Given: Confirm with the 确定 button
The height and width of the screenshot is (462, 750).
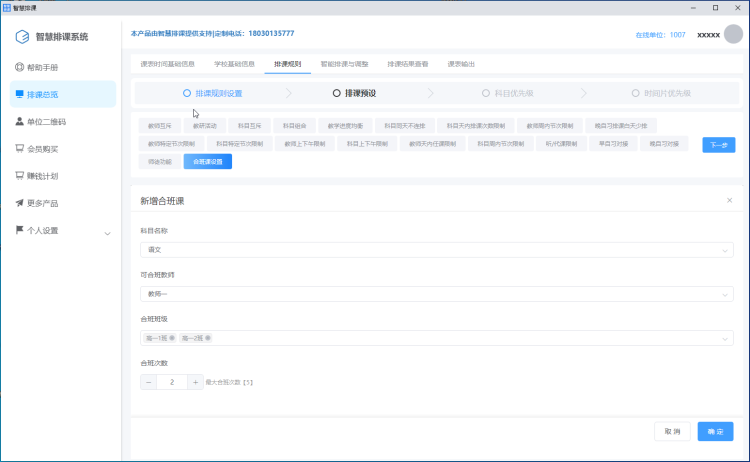Looking at the screenshot, I should tap(715, 431).
